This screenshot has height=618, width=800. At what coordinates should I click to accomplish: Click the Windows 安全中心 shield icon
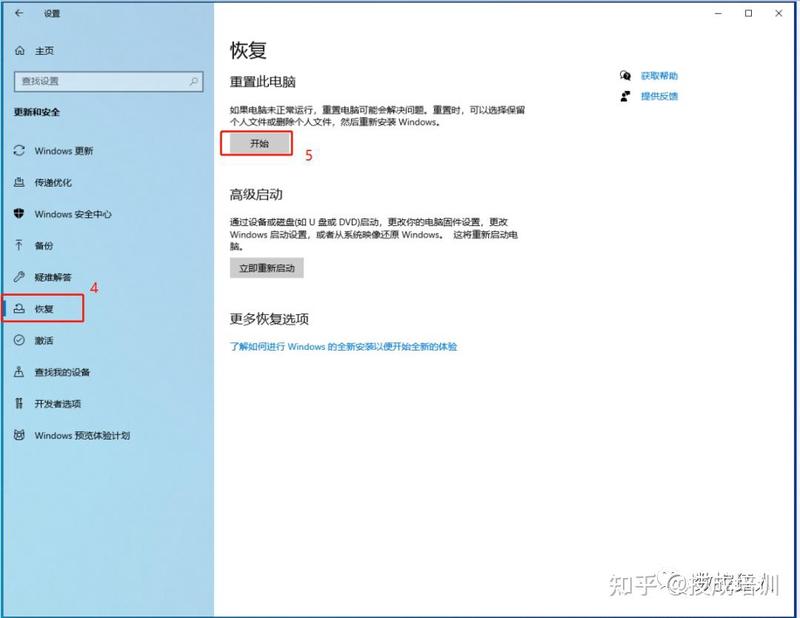tap(19, 214)
